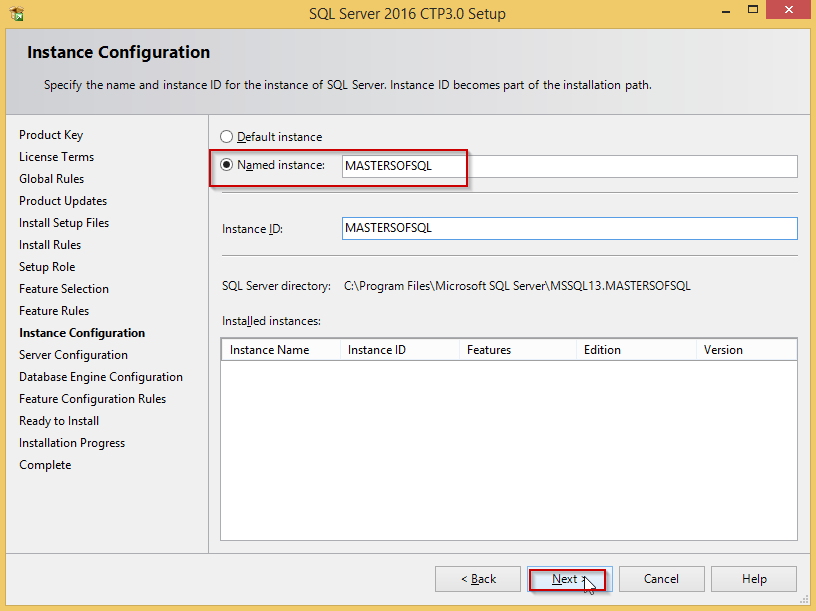
Task: Click Global Rules in setup steps
Action: [52, 179]
